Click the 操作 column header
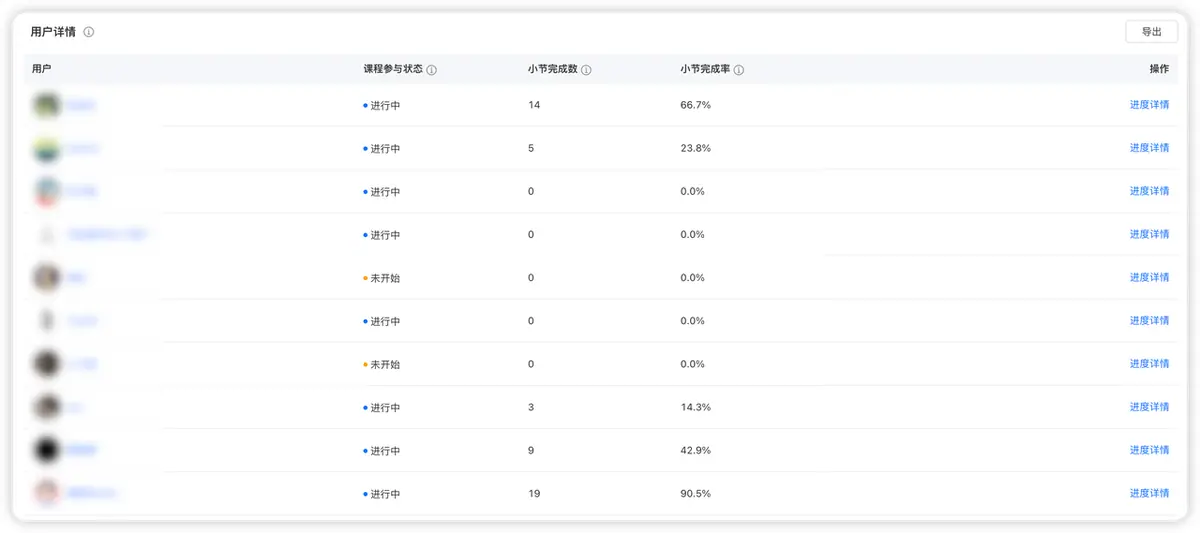 pyautogui.click(x=1159, y=69)
